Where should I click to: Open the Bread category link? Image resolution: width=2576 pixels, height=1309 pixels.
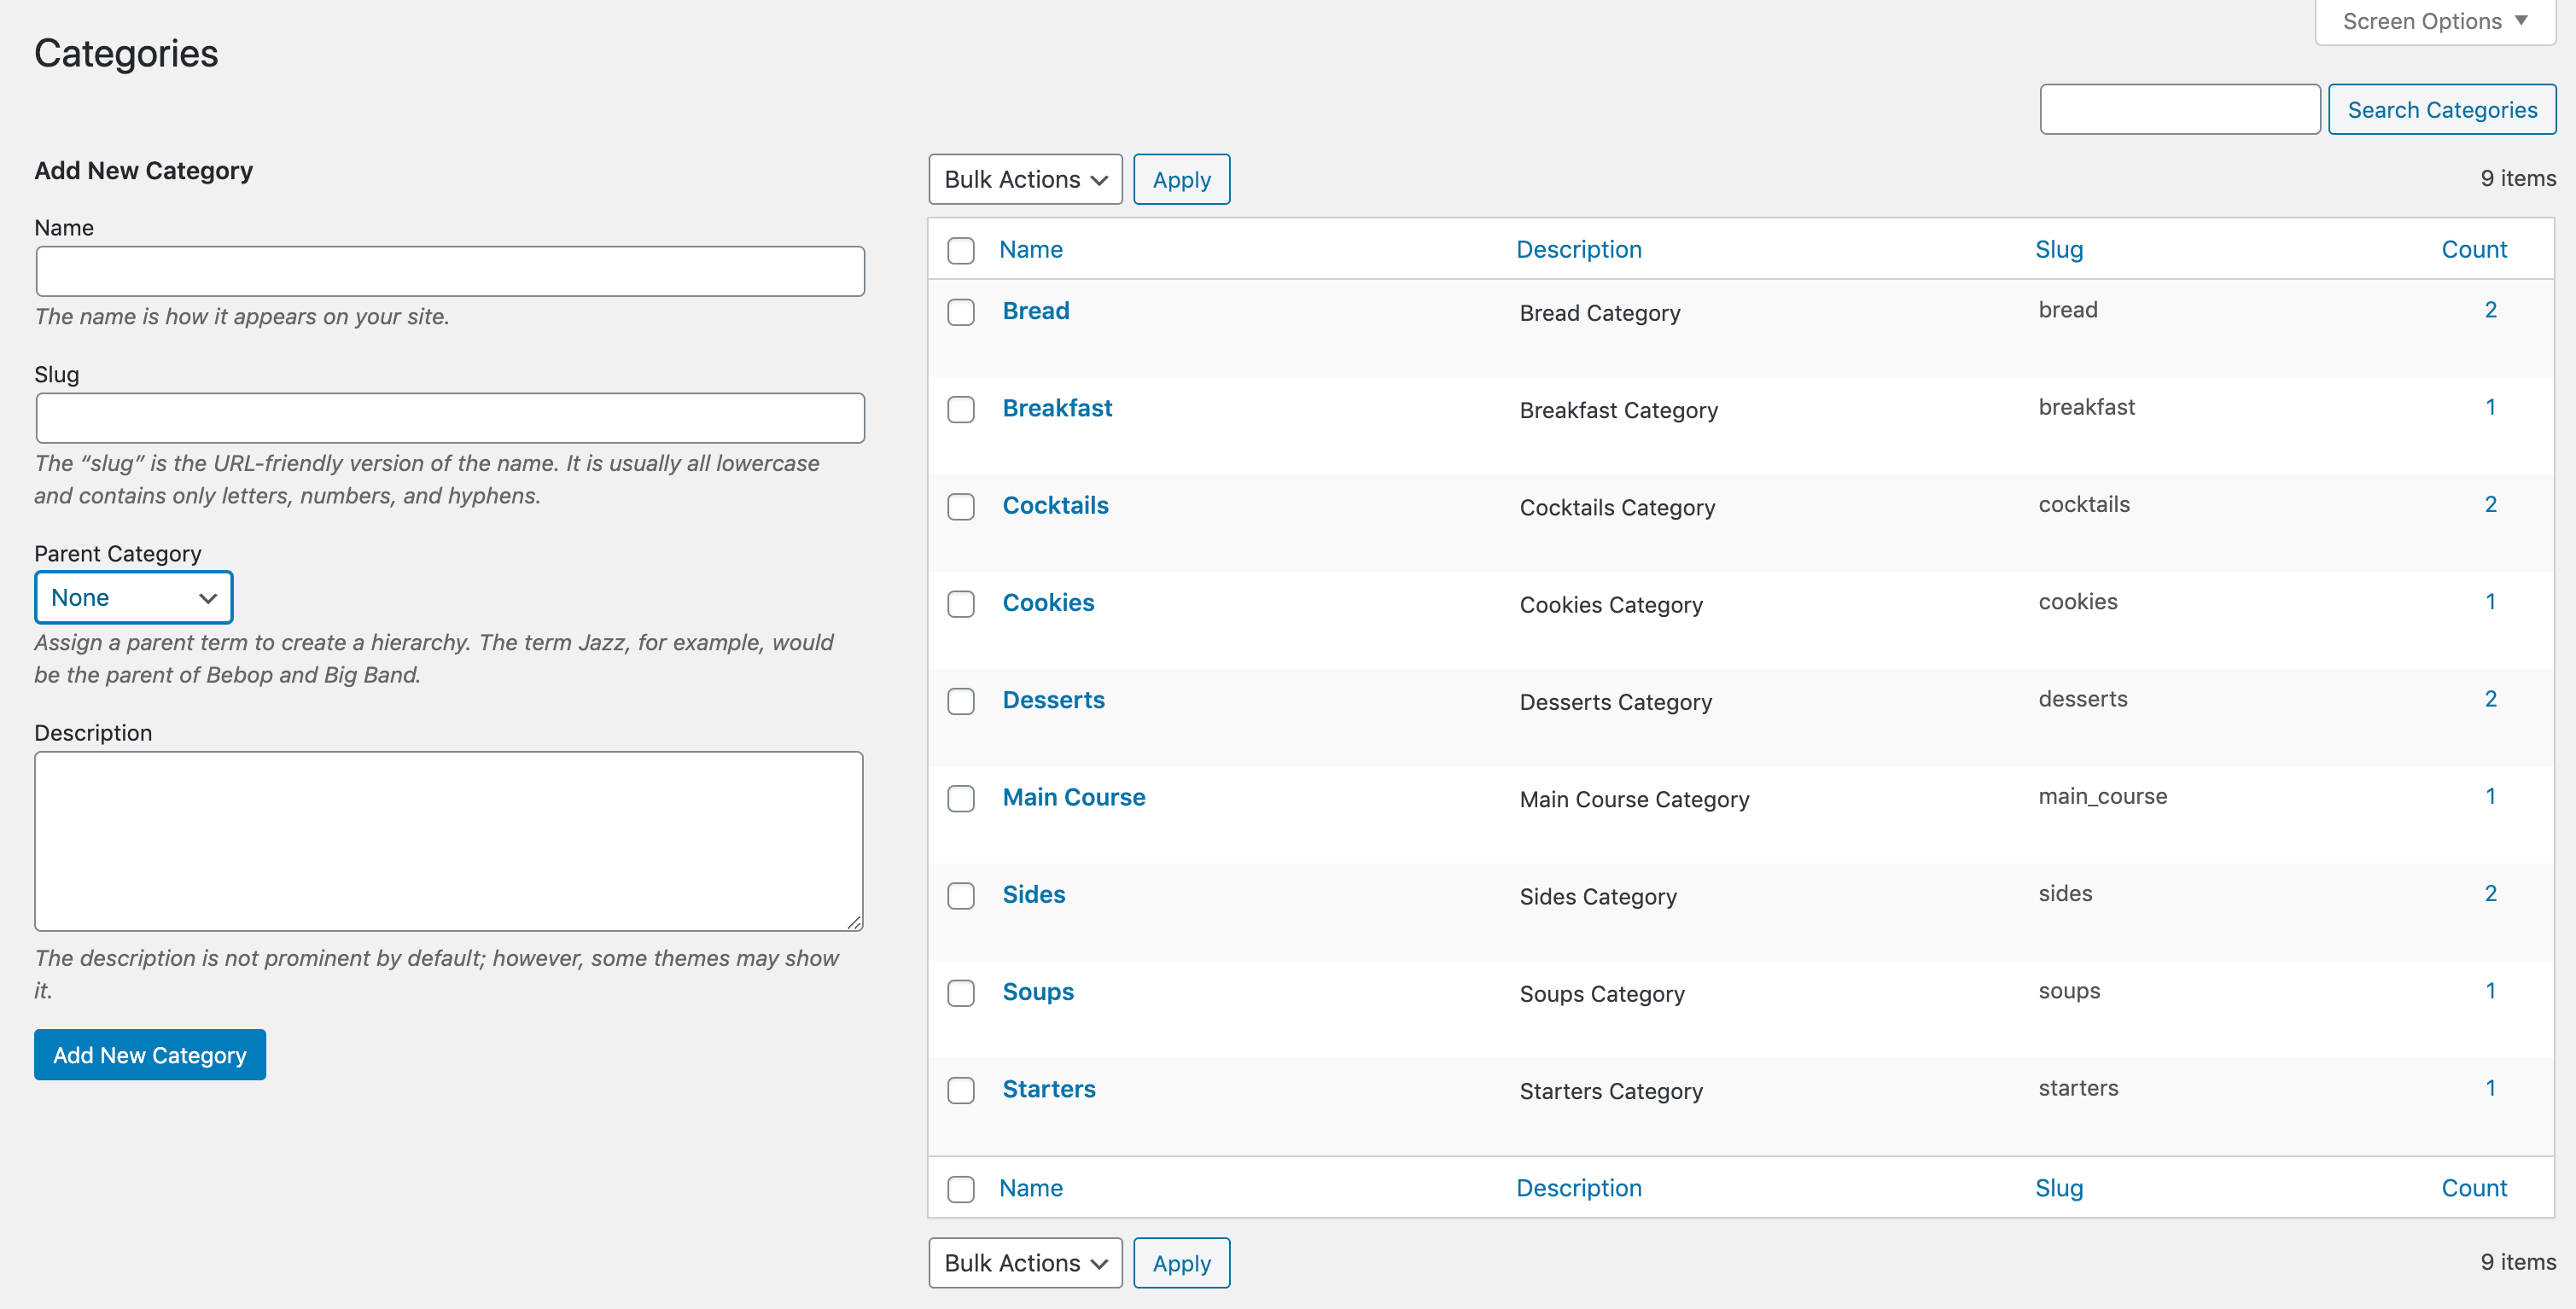click(1035, 311)
